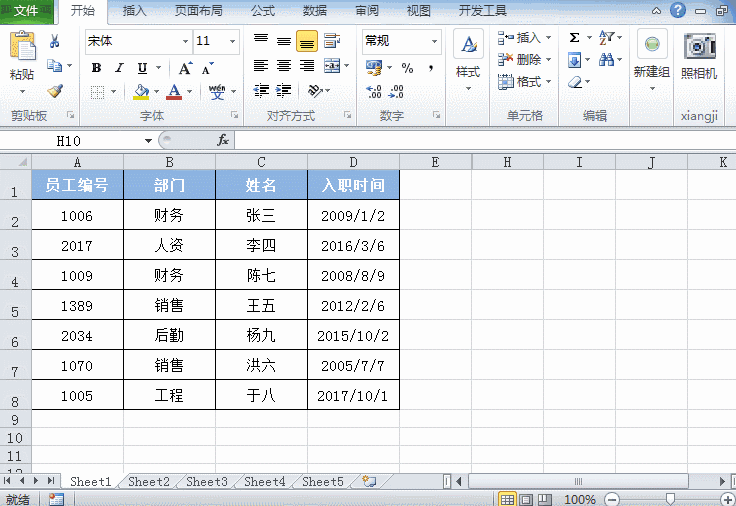Select cell containing 张三
Screen dimensions: 736x506
tap(261, 215)
